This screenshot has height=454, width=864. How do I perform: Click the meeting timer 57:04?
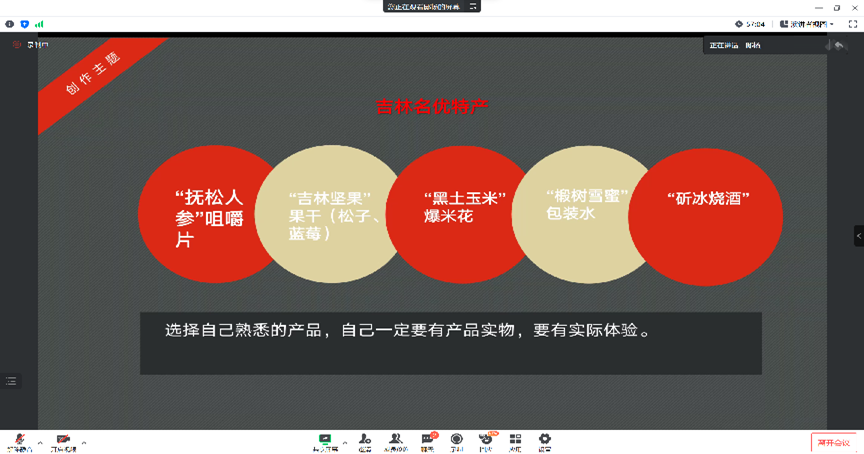coord(750,24)
